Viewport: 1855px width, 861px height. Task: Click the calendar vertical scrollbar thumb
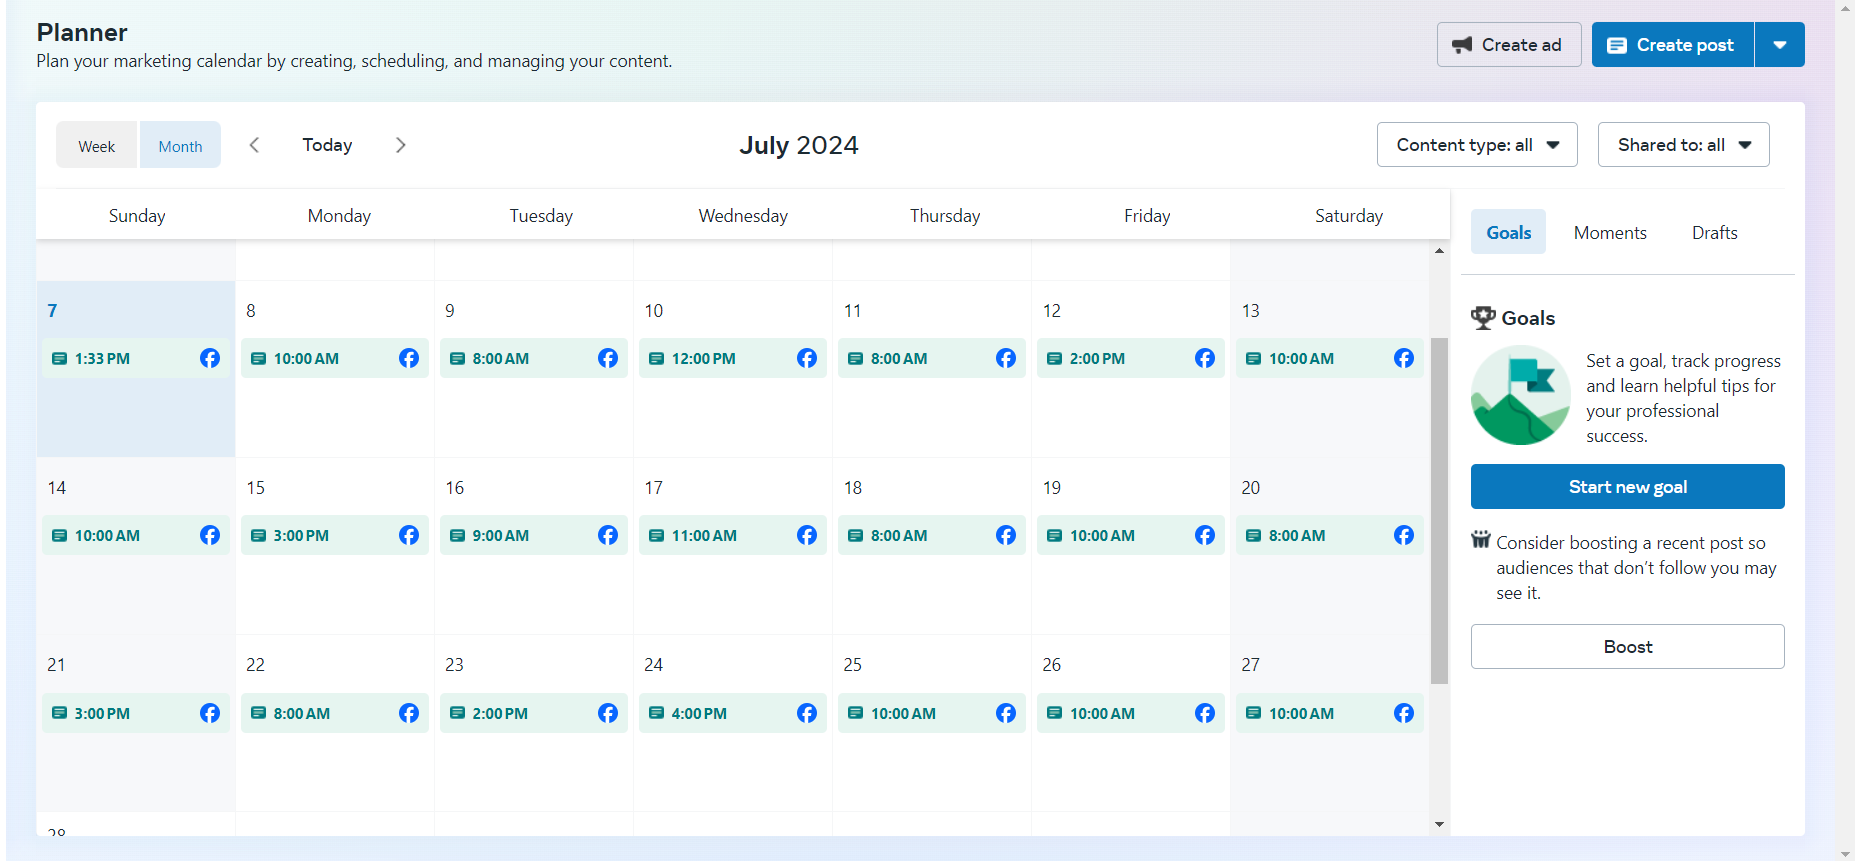tap(1439, 510)
